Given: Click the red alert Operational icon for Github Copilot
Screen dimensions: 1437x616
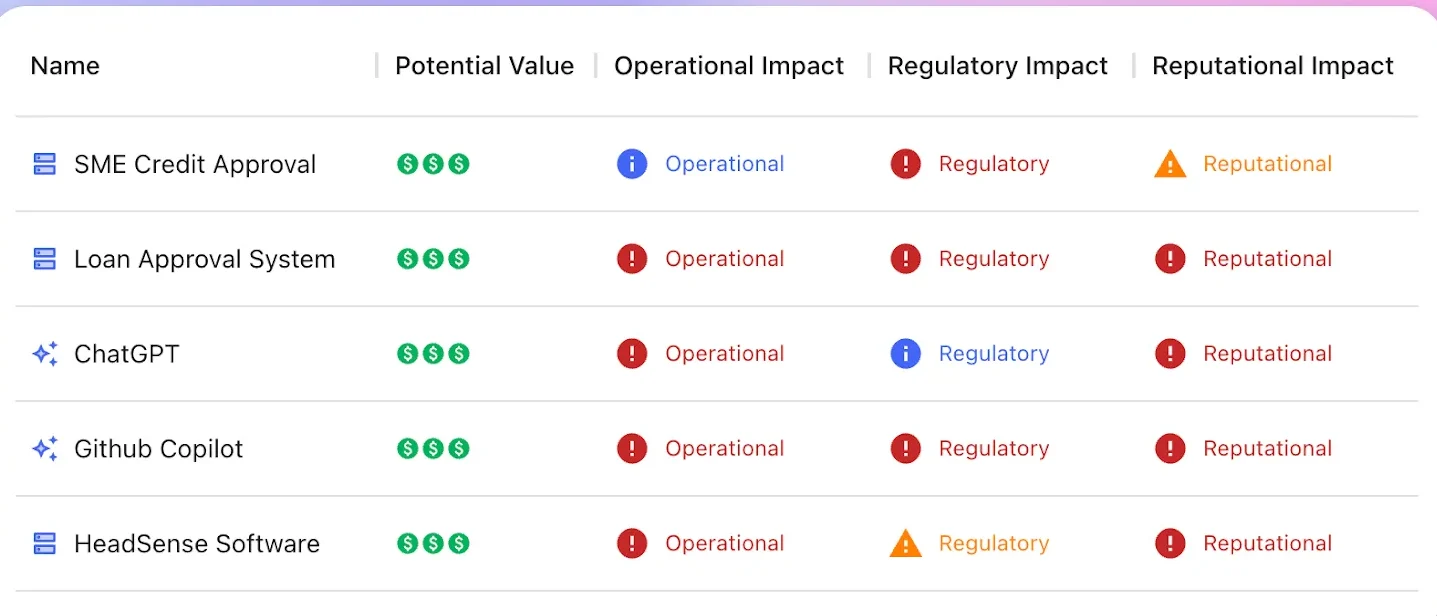Looking at the screenshot, I should [x=632, y=449].
